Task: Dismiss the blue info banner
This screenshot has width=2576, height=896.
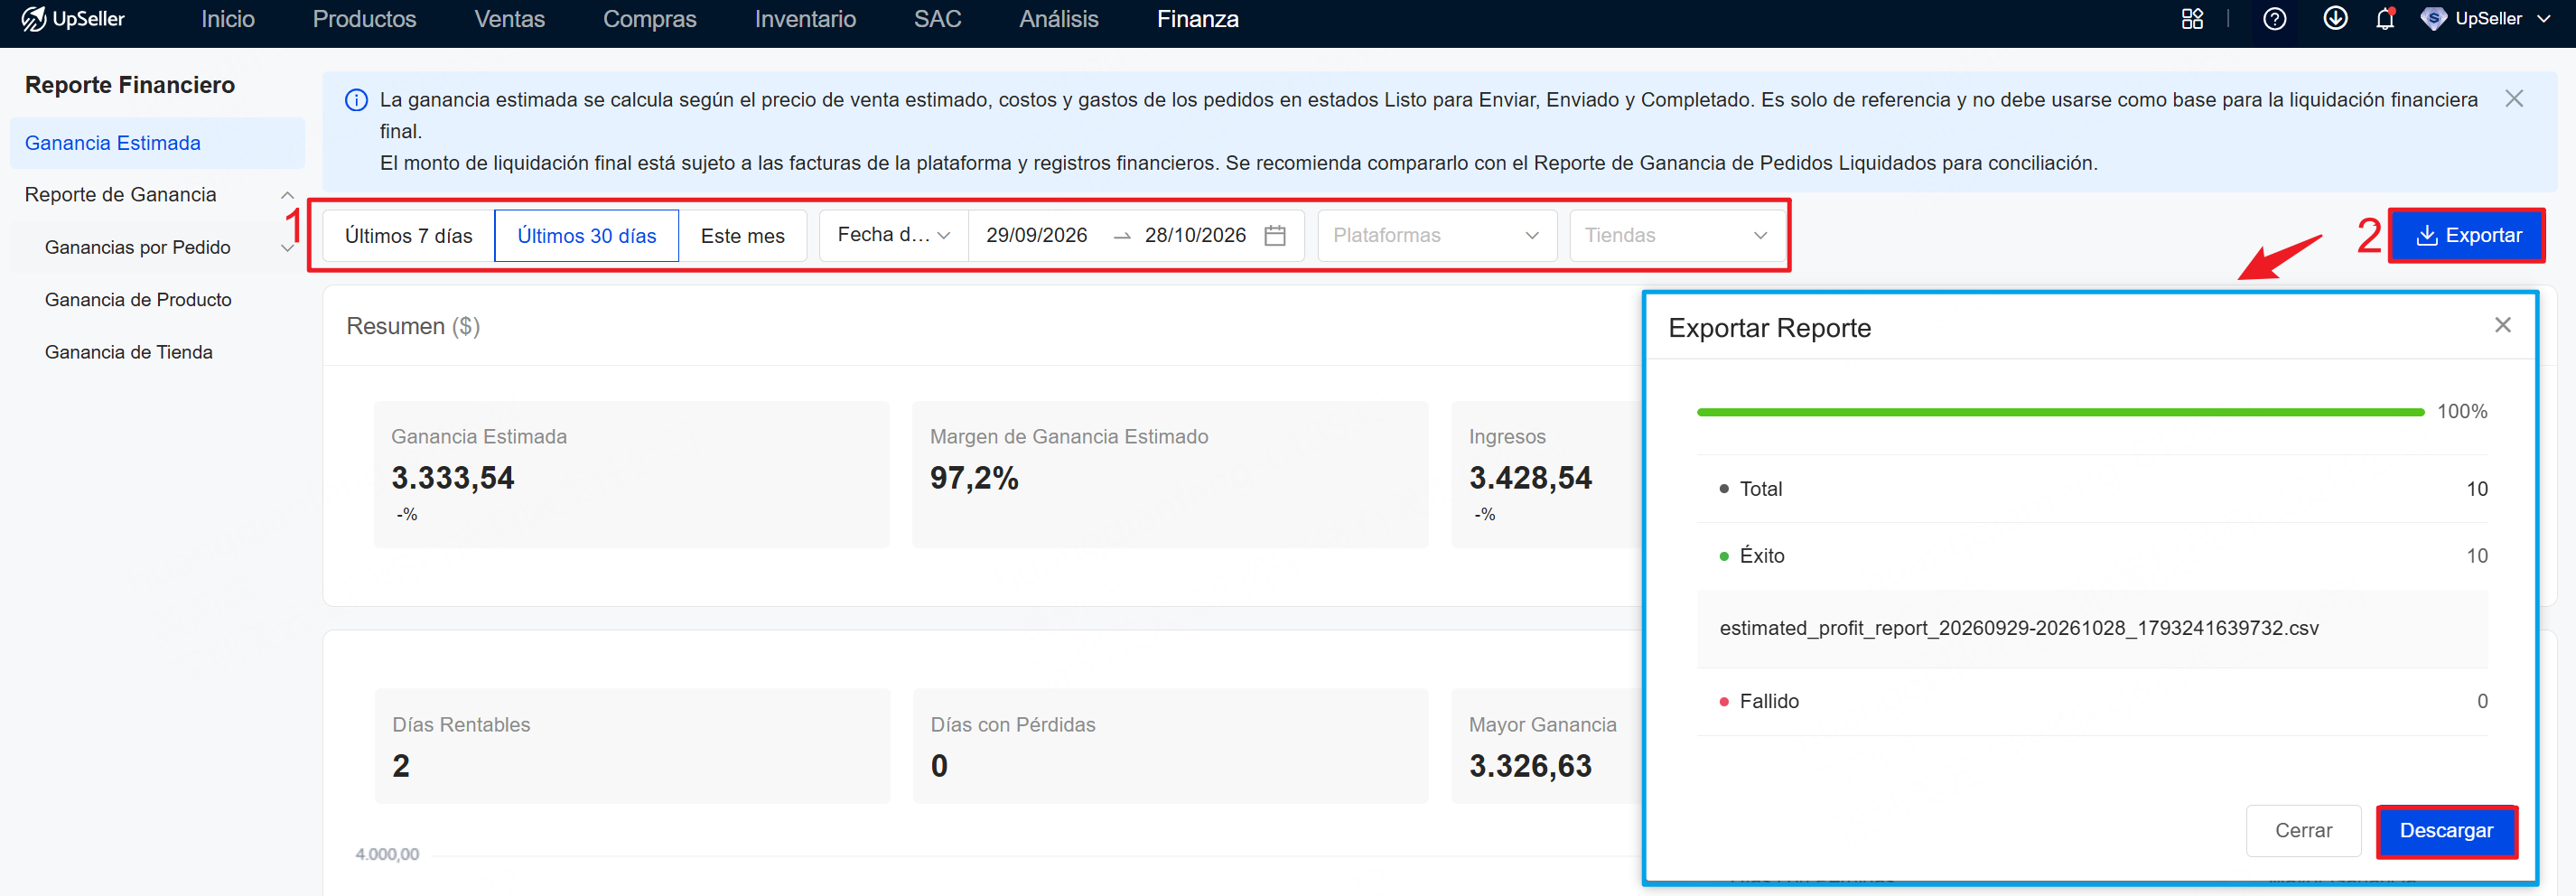Action: (2514, 99)
